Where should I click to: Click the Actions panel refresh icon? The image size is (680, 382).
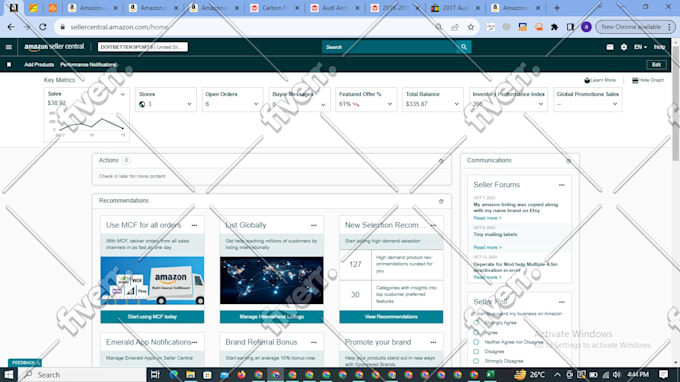click(x=441, y=161)
